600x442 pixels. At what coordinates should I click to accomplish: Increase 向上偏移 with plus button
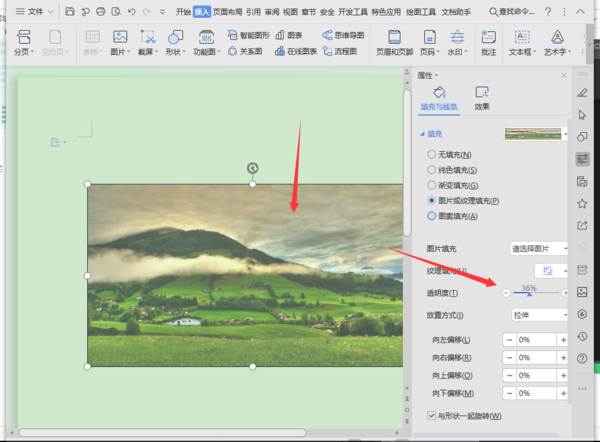tap(563, 375)
